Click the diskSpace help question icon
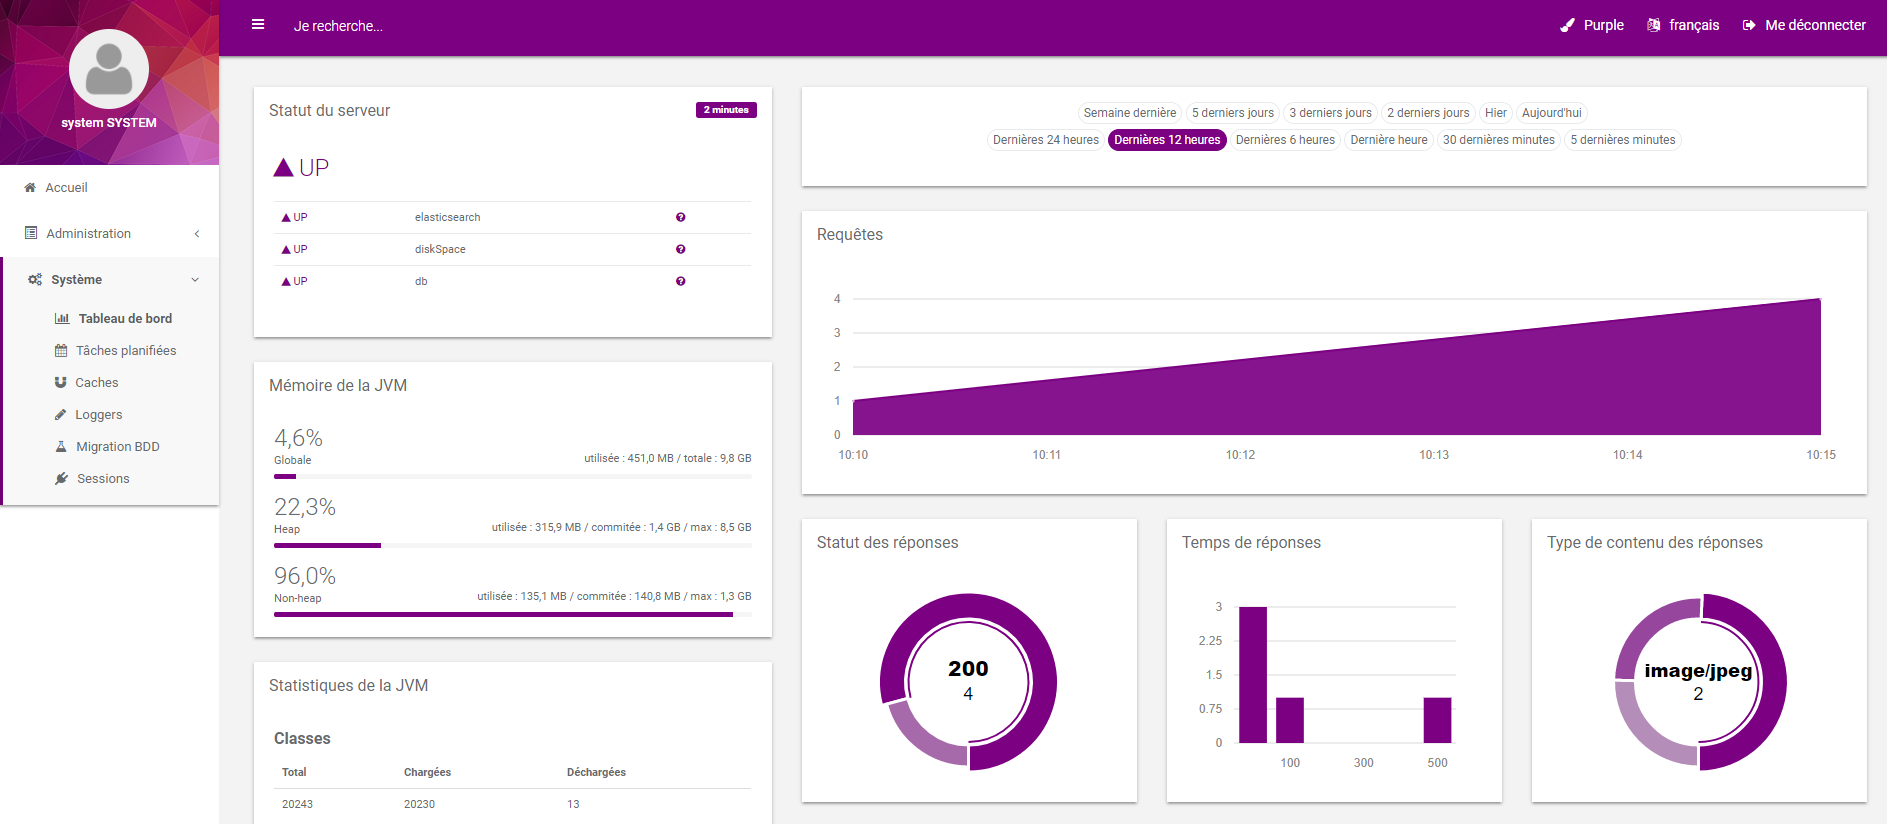 point(680,249)
